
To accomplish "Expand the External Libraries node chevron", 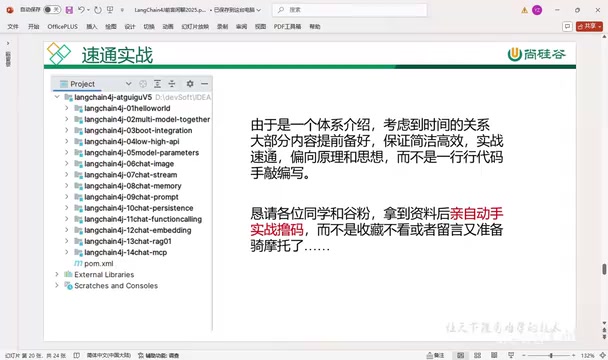I will coord(57,274).
